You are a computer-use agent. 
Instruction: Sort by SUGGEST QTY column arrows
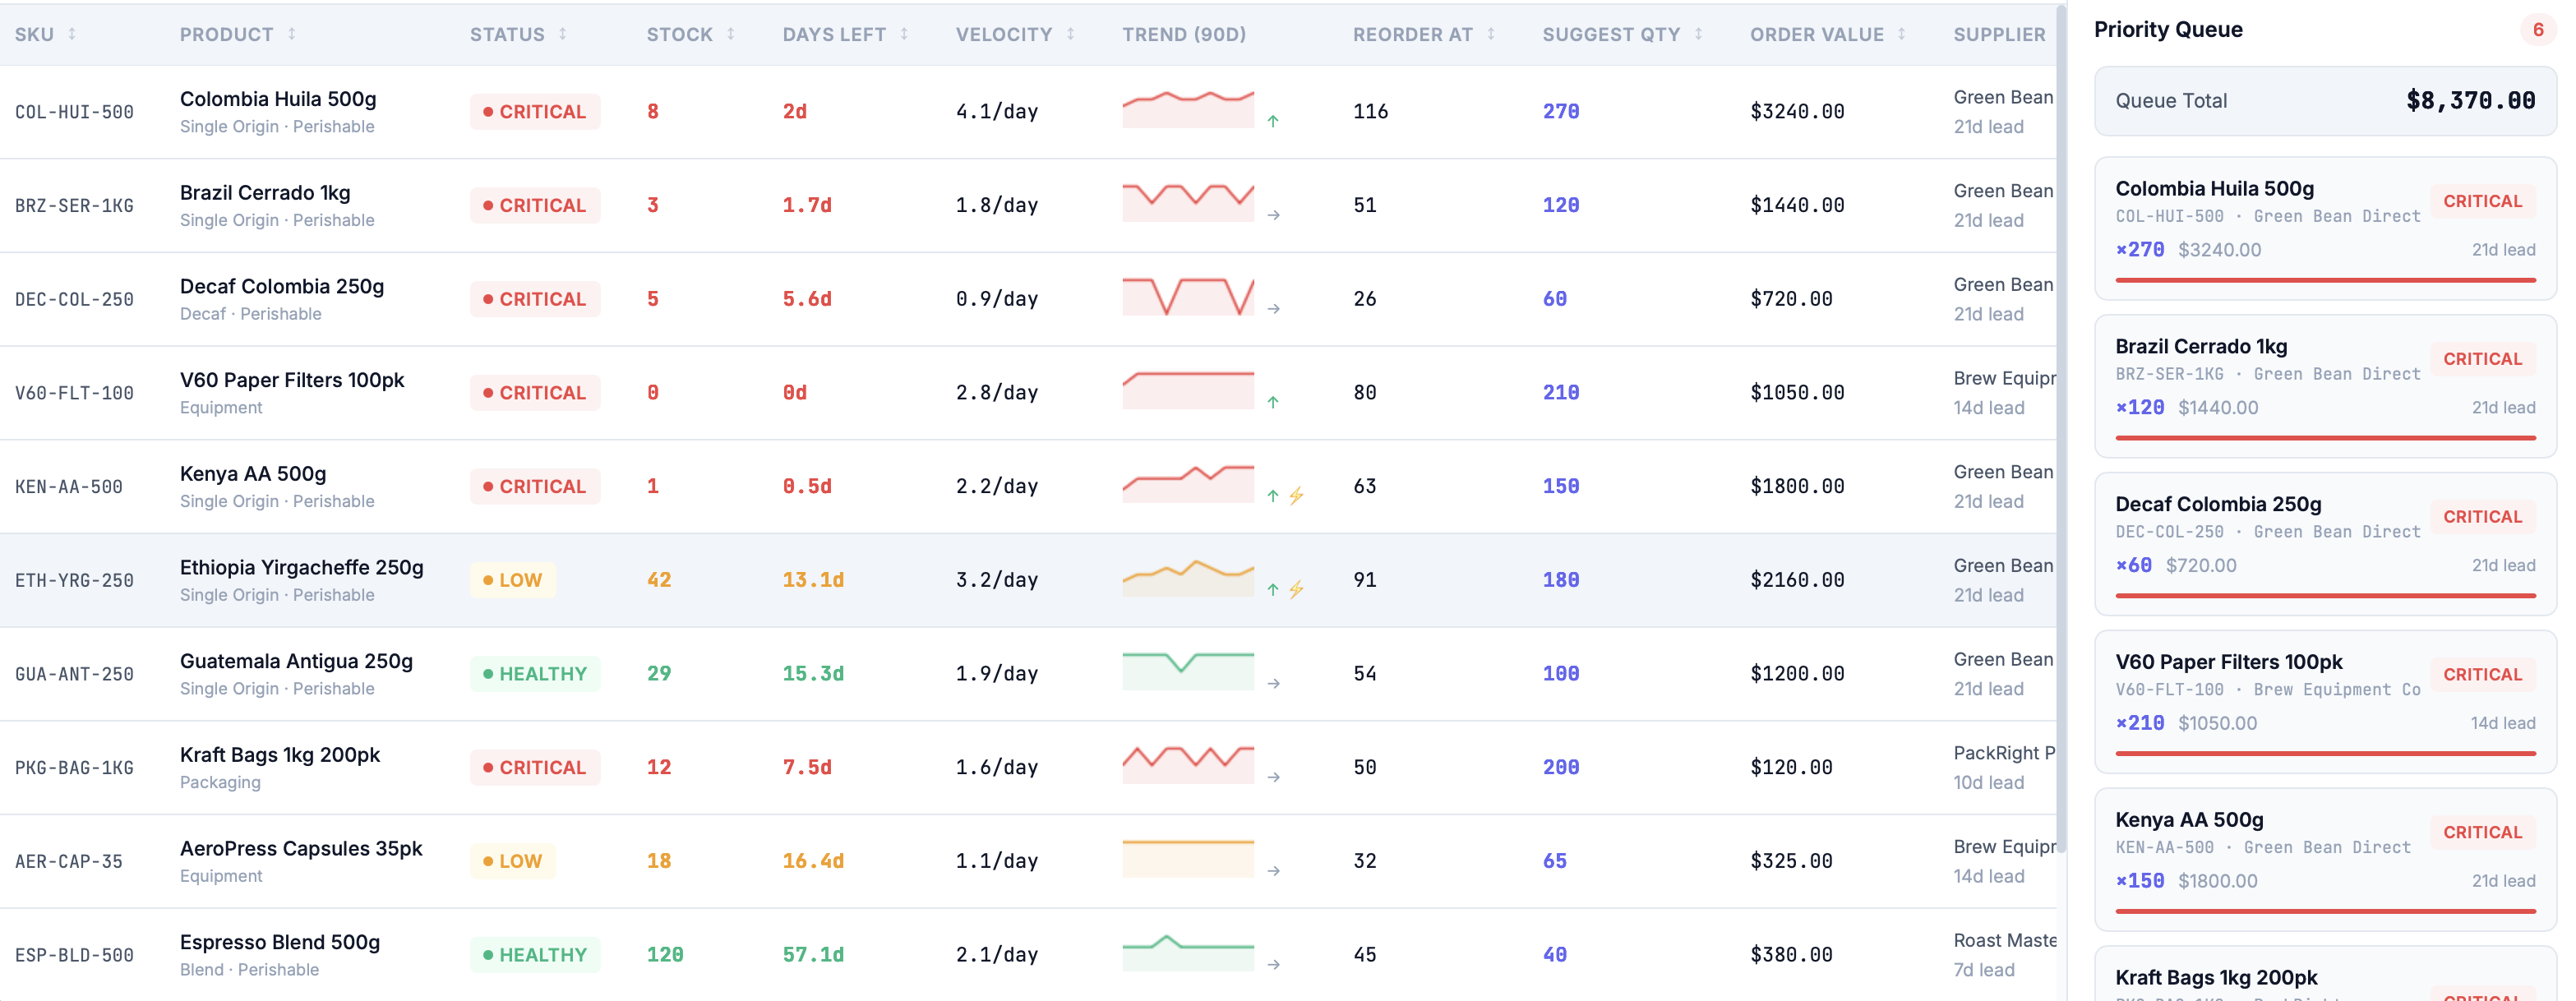(x=1698, y=34)
